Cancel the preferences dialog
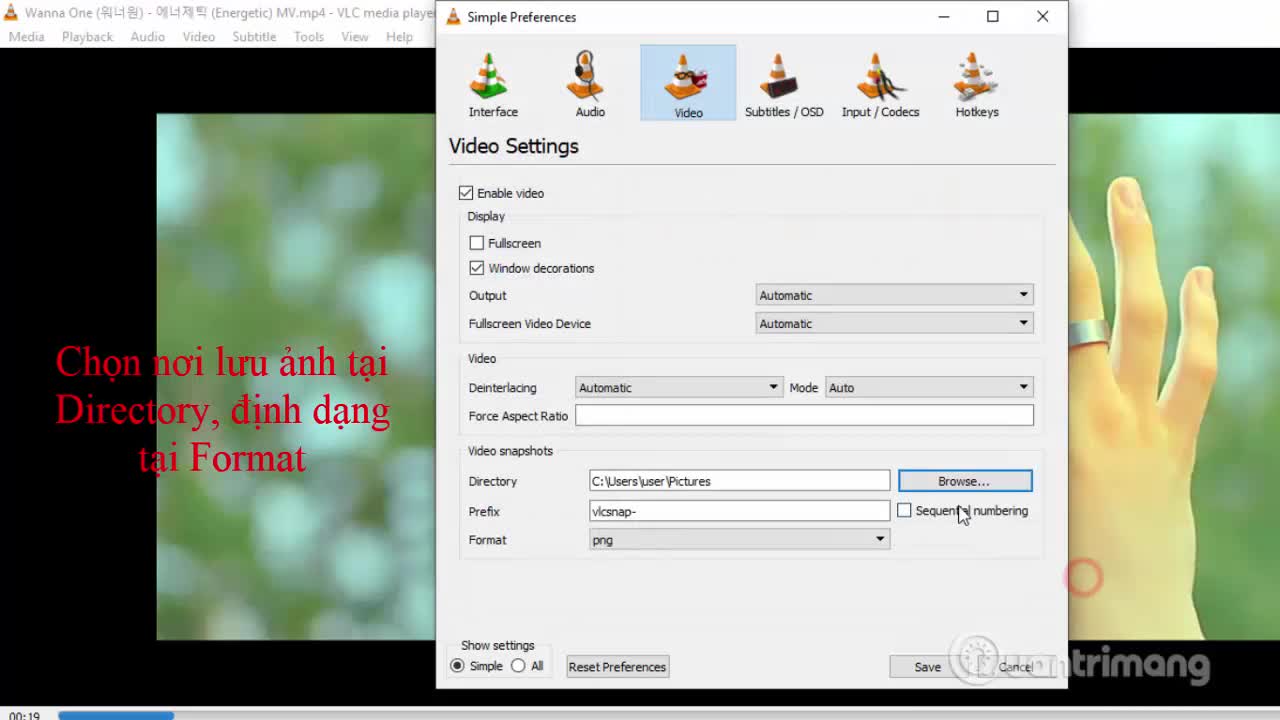This screenshot has width=1280, height=720. click(1016, 667)
